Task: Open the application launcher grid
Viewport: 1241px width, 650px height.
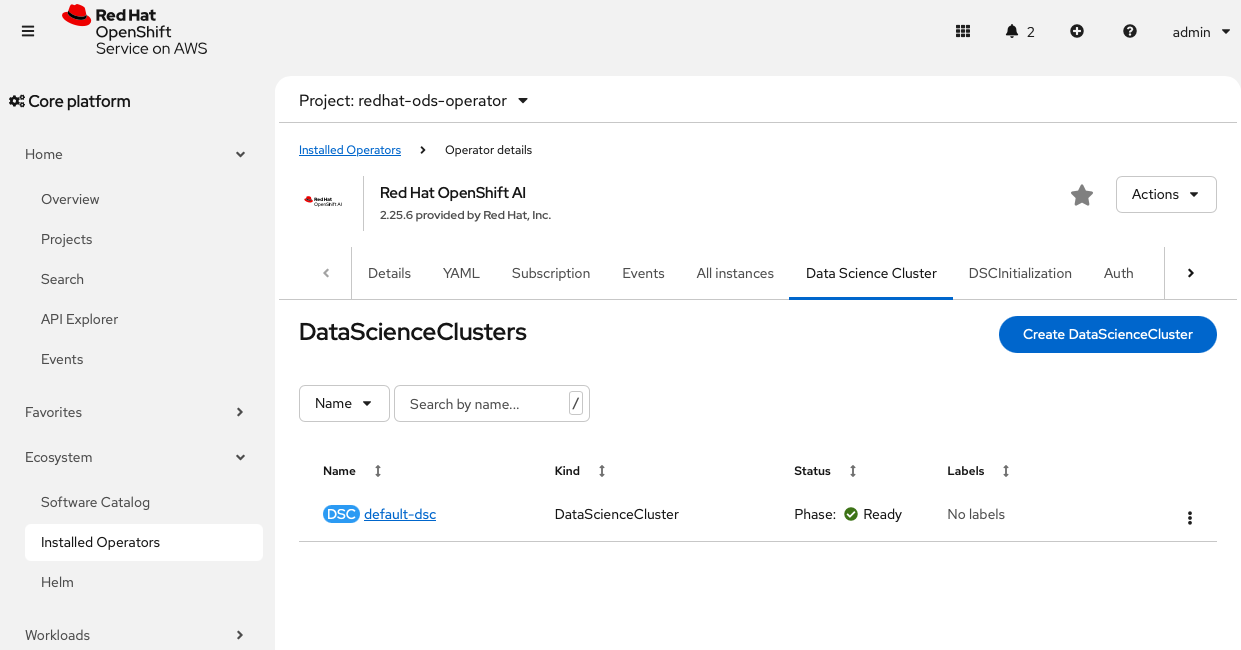Action: pyautogui.click(x=963, y=31)
